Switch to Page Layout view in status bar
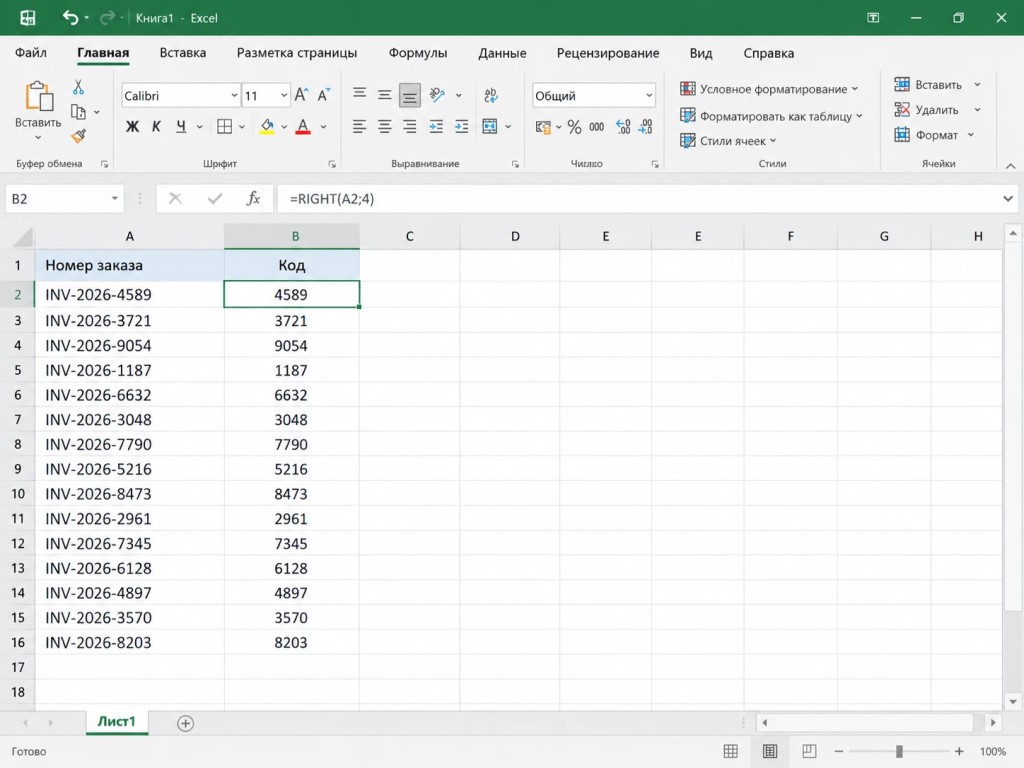 [x=770, y=751]
